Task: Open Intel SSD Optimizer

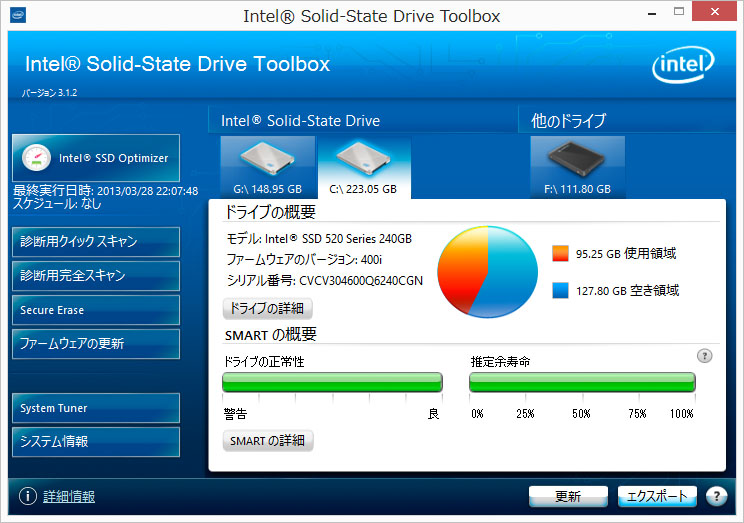Action: [x=96, y=158]
